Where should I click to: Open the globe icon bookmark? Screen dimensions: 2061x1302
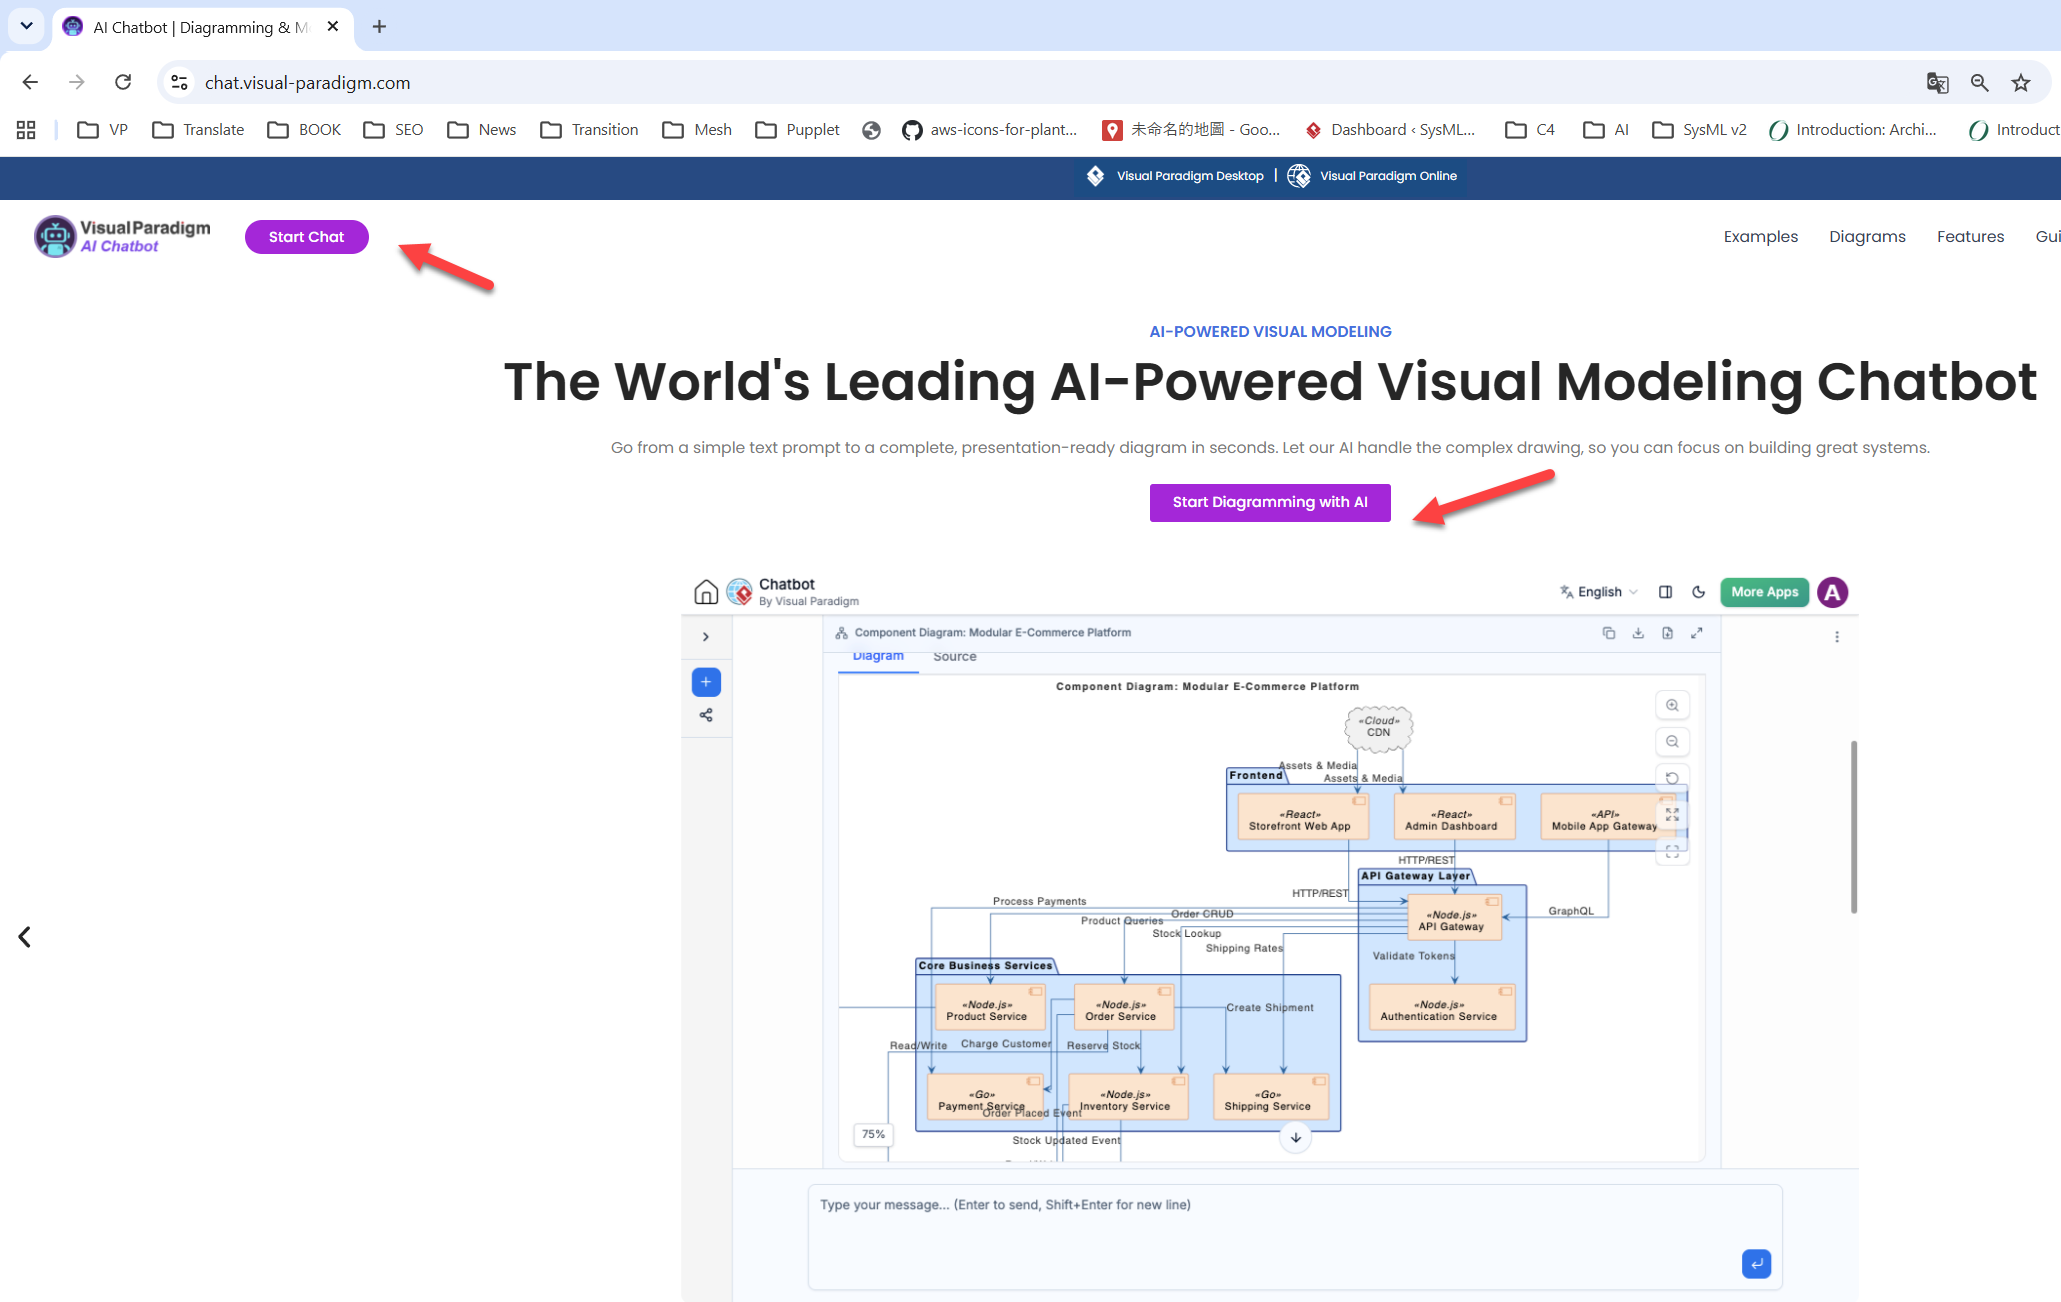pyautogui.click(x=871, y=130)
